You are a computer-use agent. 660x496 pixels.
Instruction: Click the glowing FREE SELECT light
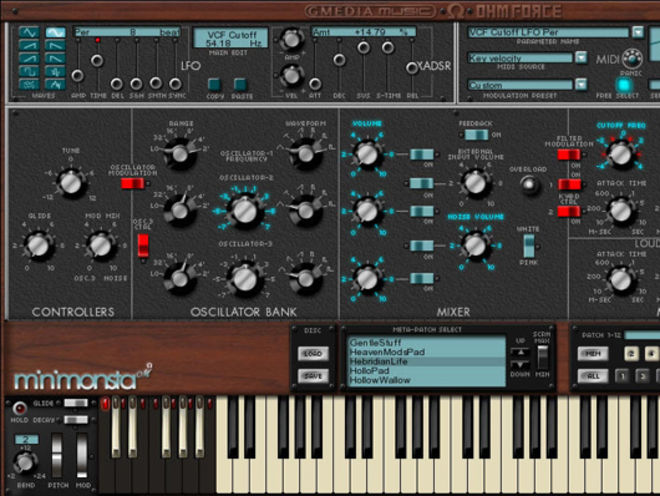pyautogui.click(x=624, y=85)
